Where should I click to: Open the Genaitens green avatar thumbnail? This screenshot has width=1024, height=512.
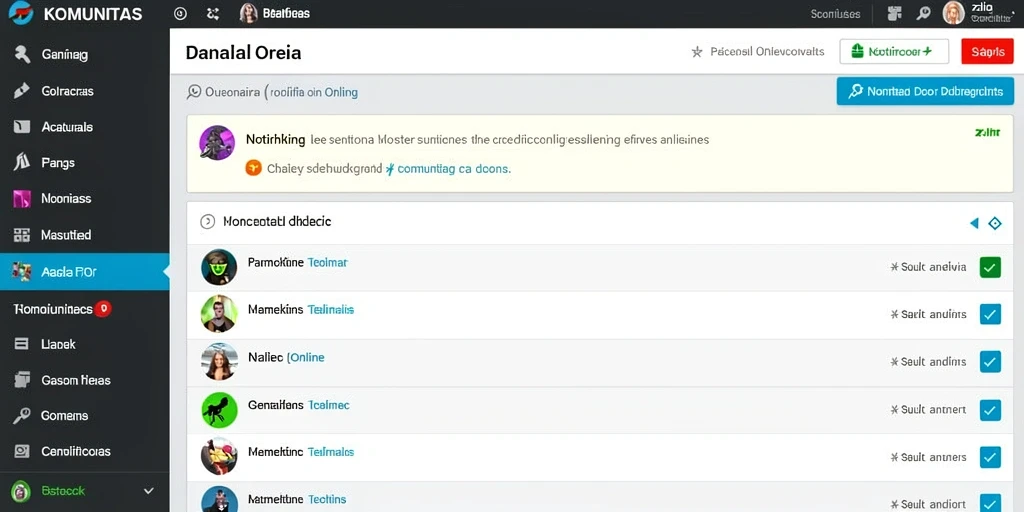click(x=219, y=409)
